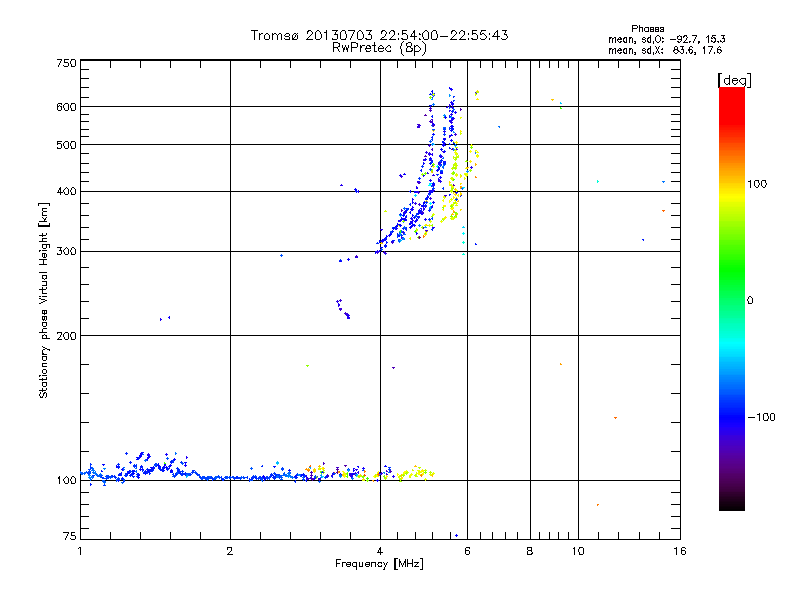
Task: Click the y-axis tick label "400"
Action: tap(66, 191)
